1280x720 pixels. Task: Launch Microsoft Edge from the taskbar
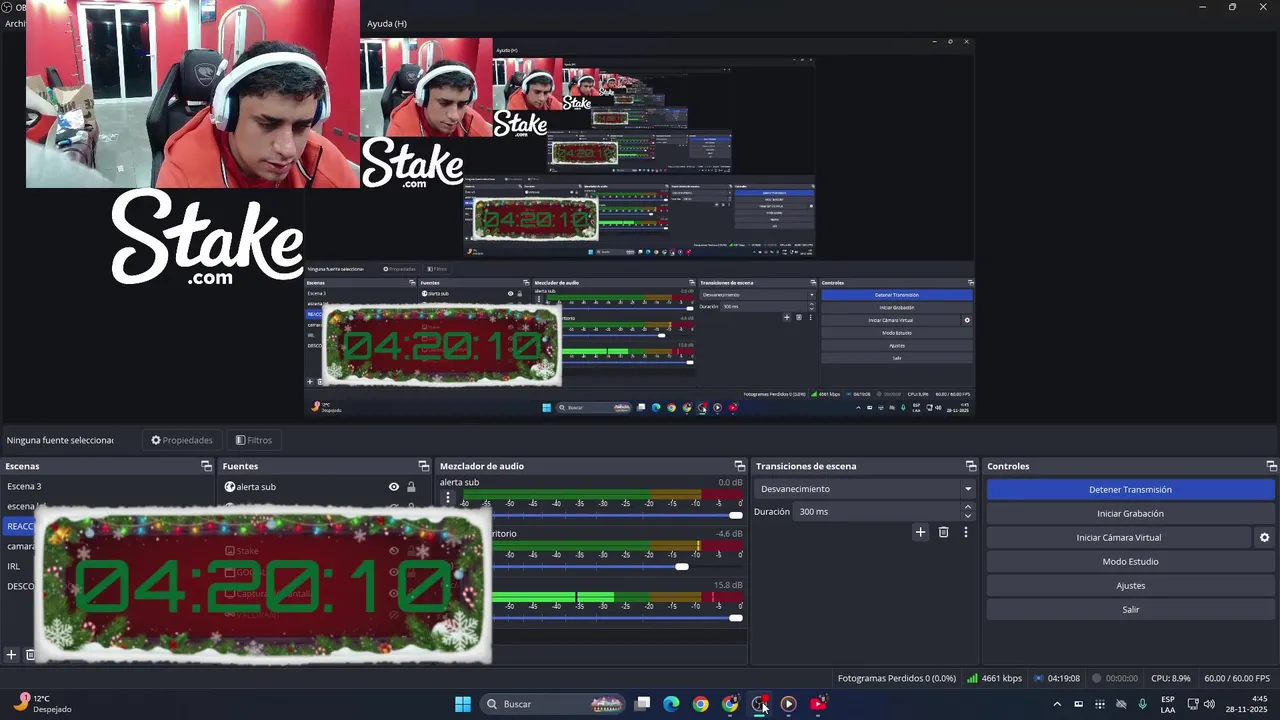tap(671, 704)
